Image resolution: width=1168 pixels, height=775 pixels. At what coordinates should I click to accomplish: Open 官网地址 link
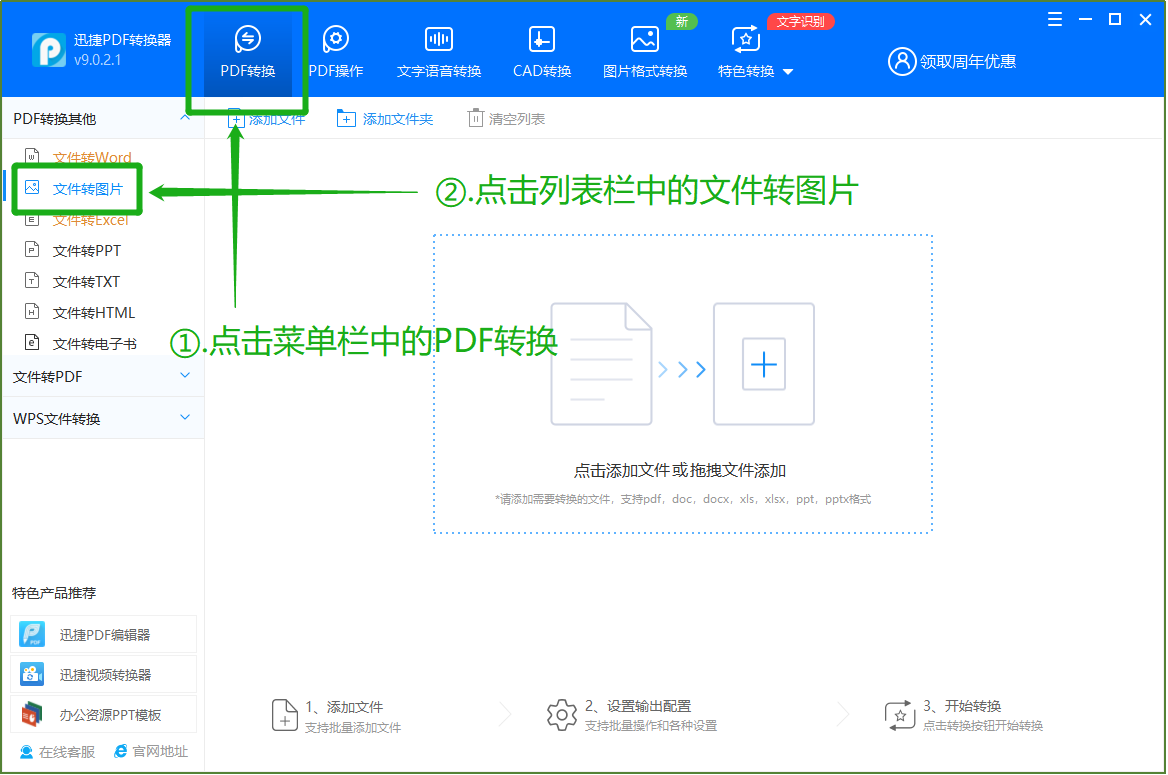150,751
